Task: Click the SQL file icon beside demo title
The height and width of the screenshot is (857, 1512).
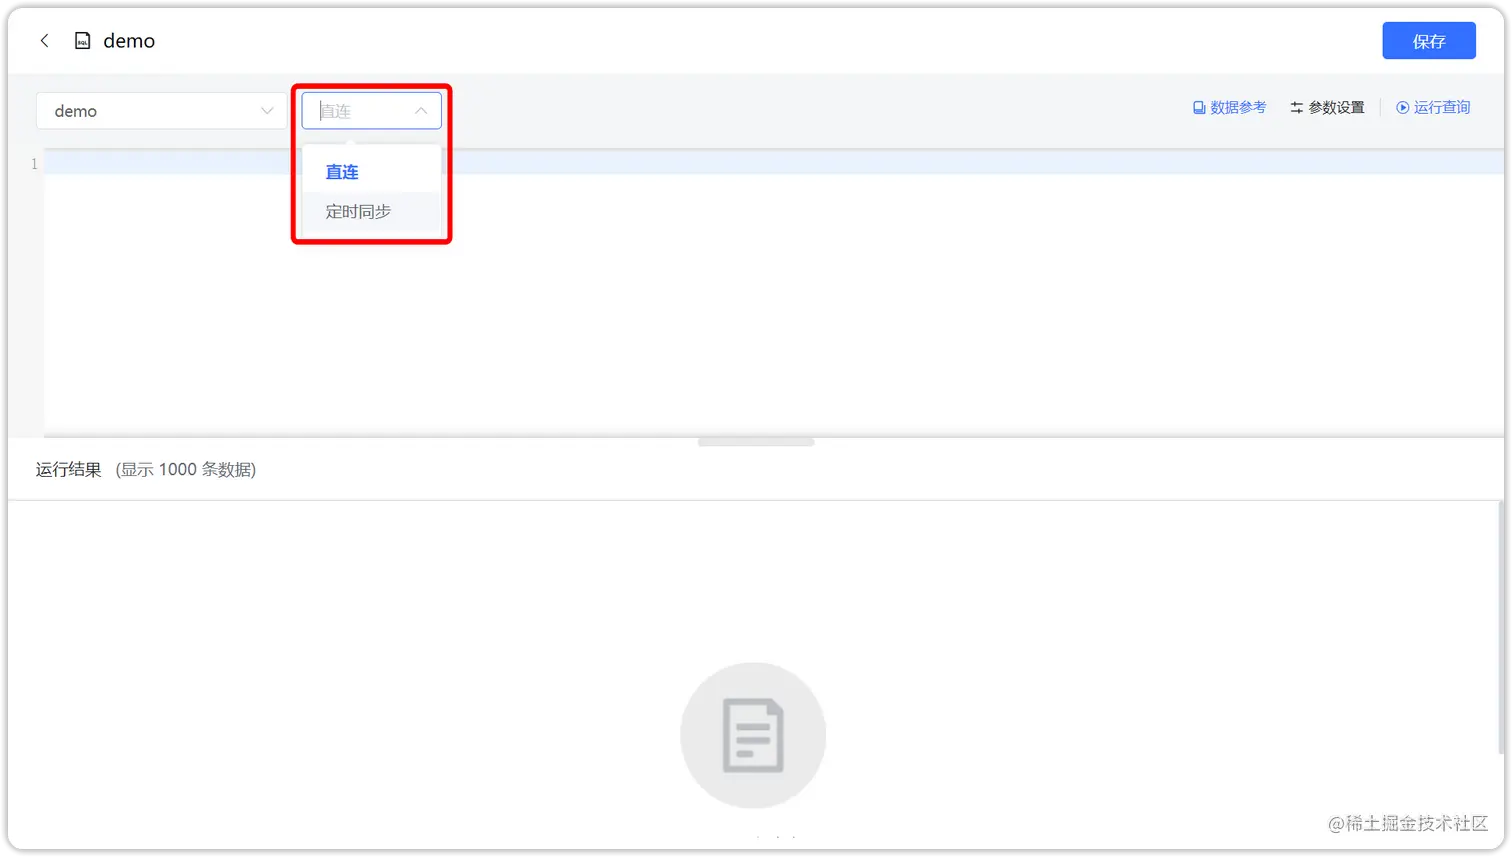Action: [x=83, y=41]
